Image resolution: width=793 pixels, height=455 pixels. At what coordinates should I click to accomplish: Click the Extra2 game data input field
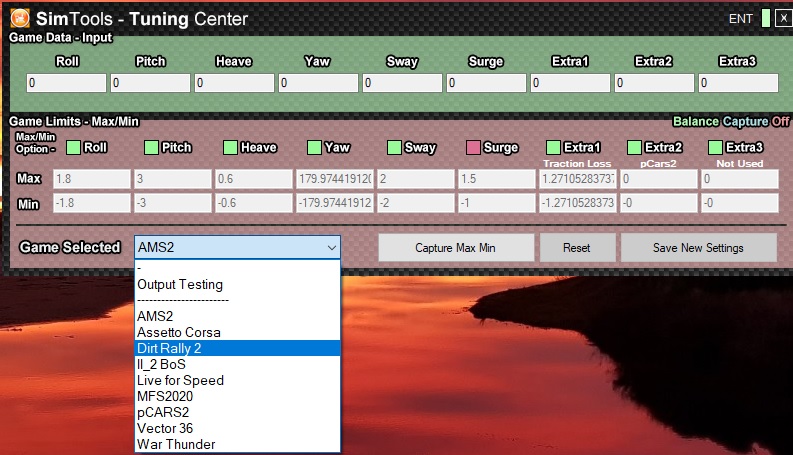tap(654, 83)
